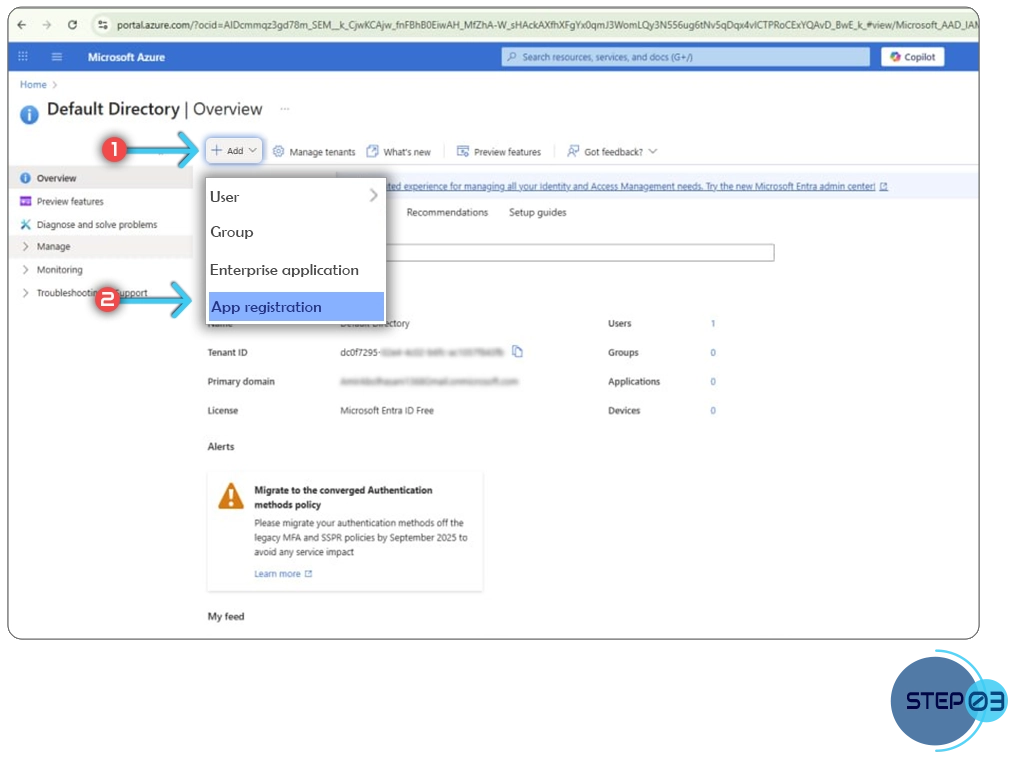Choose Enterprise application in Add menu

pos(284,270)
